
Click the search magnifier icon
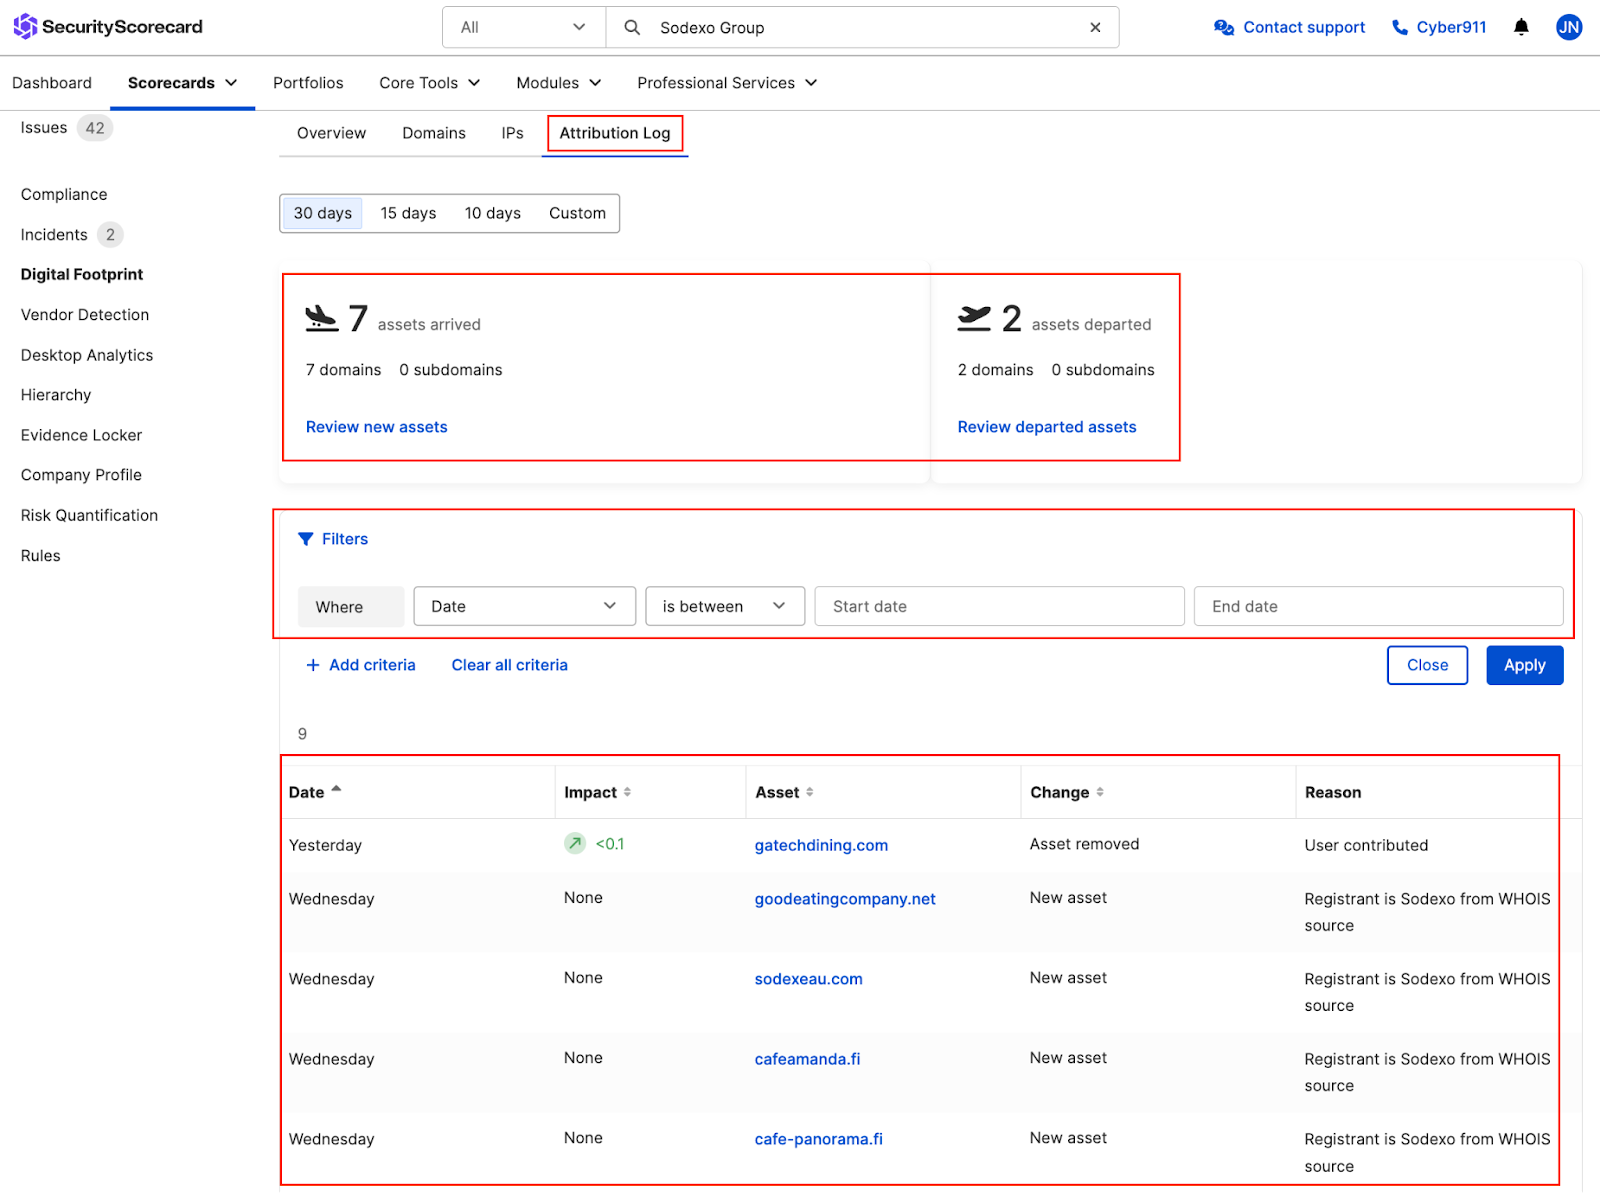click(x=632, y=28)
